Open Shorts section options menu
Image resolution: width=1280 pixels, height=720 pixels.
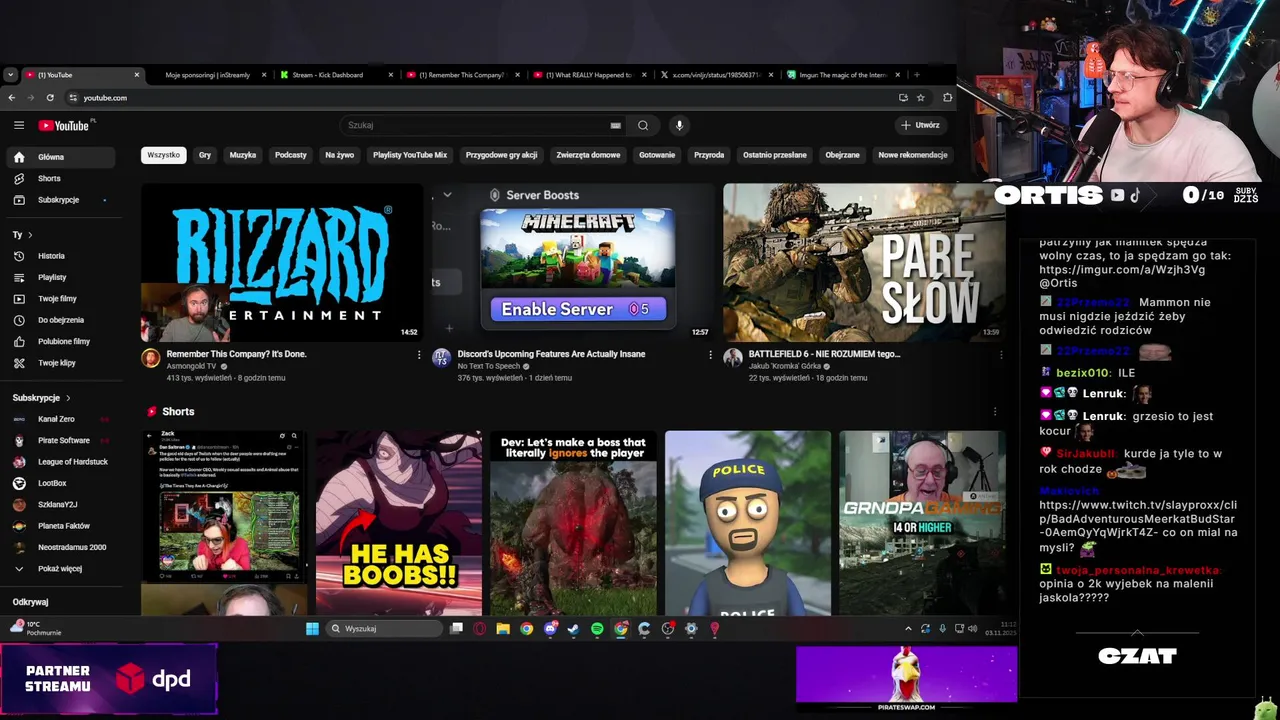point(994,412)
